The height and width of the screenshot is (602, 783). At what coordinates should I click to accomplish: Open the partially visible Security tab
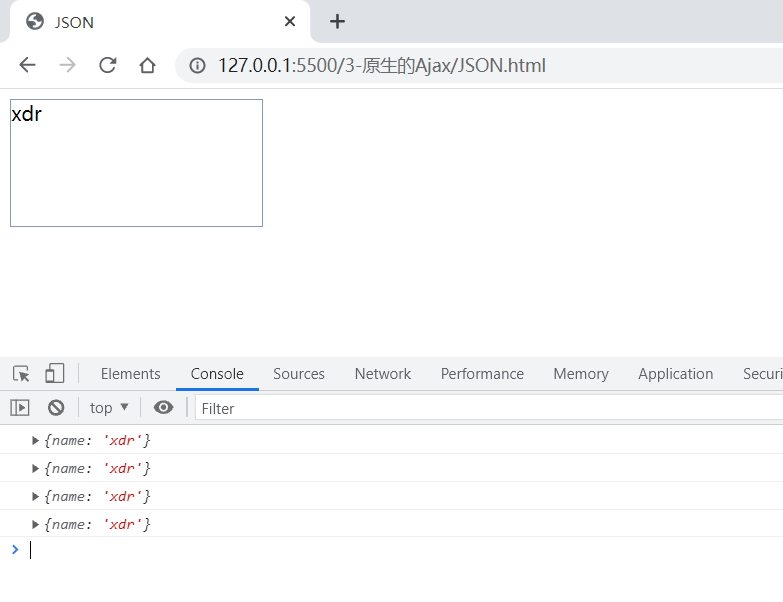click(x=763, y=374)
